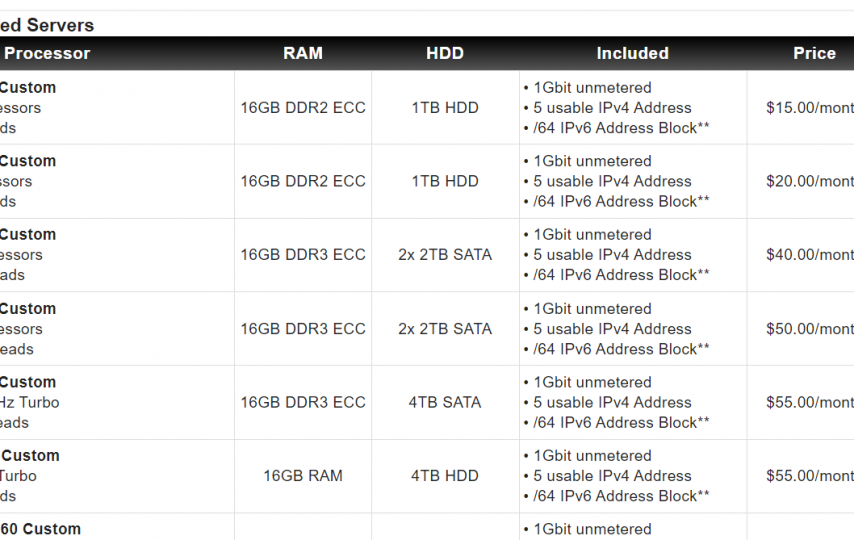The image size is (854, 540).
Task: Click the $20.00/month price
Action: 810,181
